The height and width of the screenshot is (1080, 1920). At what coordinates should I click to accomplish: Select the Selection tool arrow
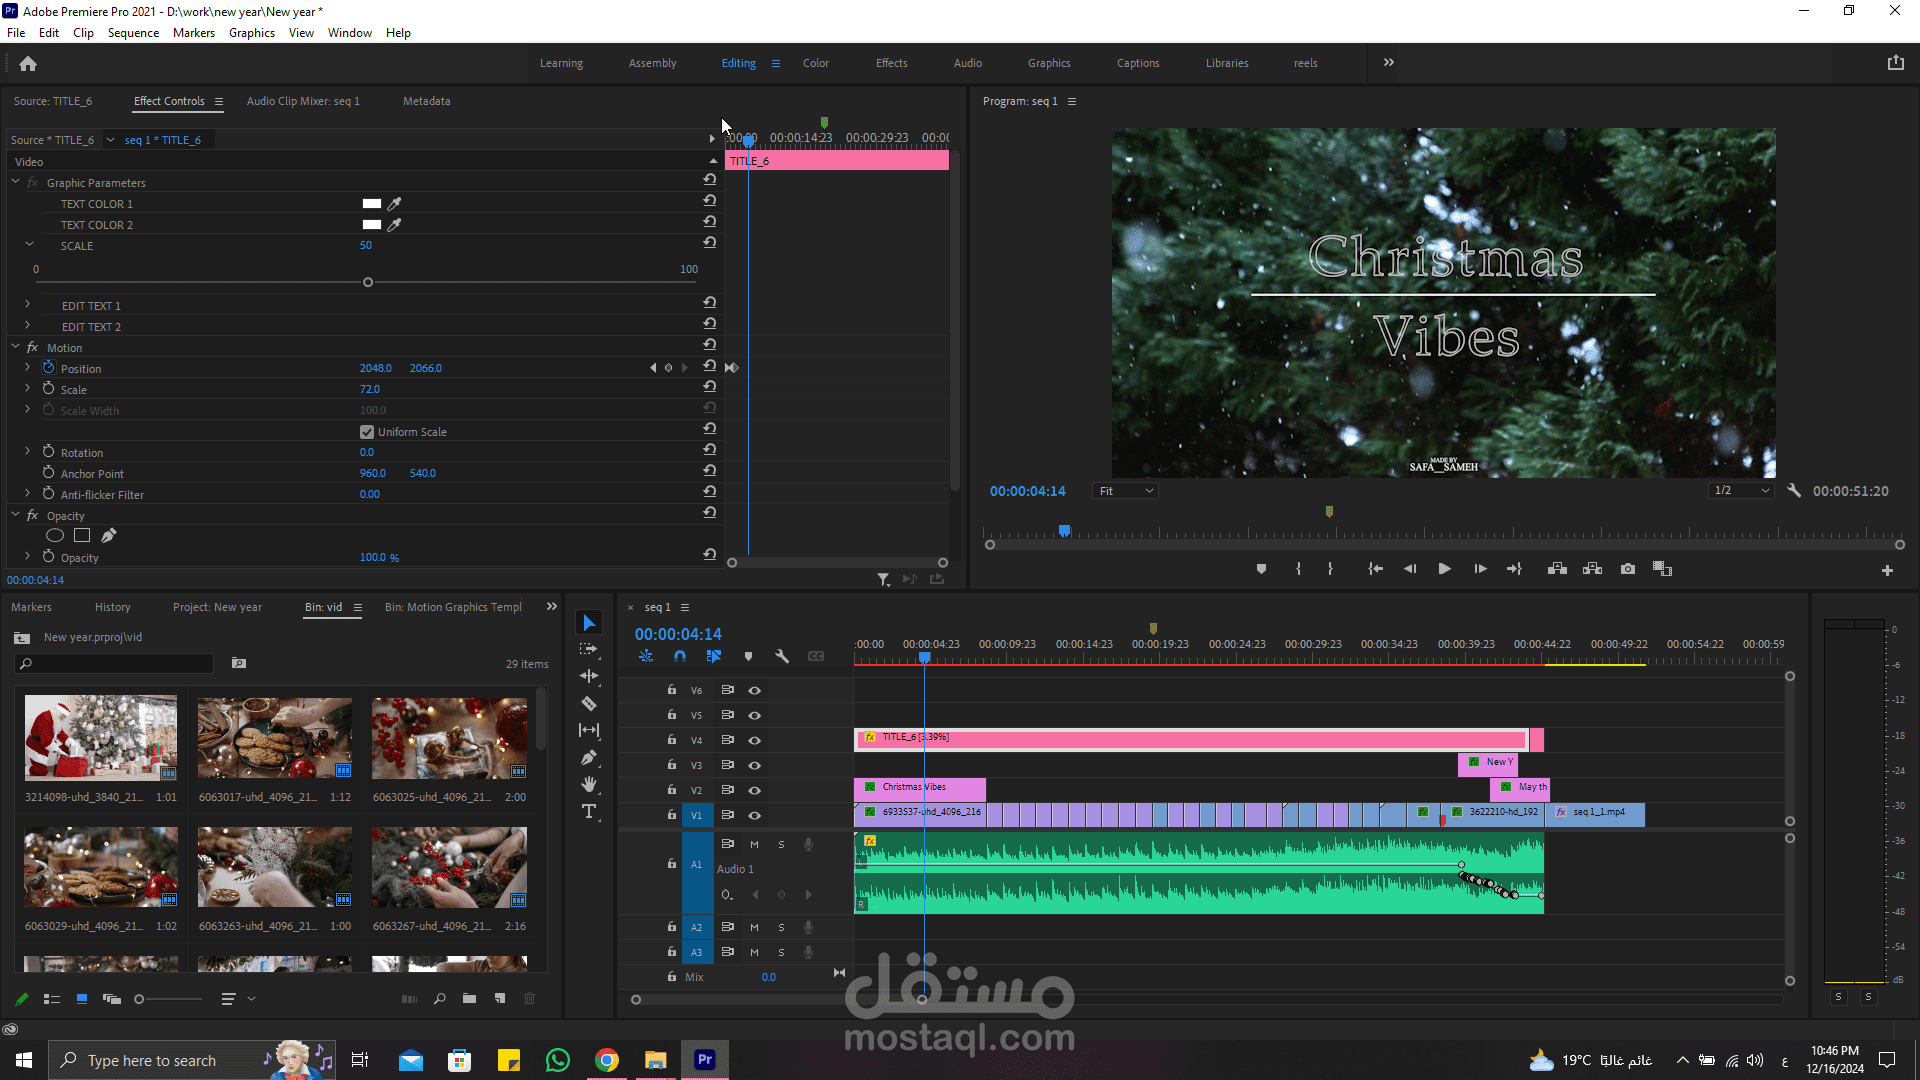click(589, 623)
